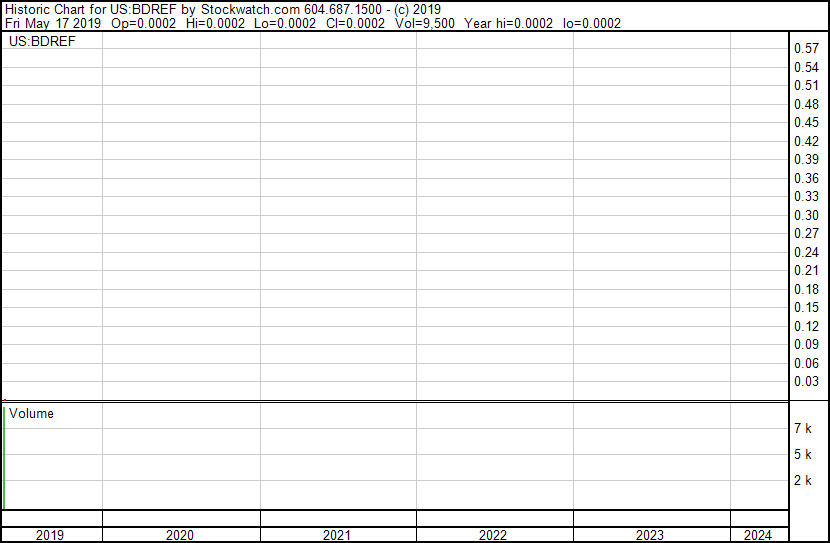Click the 0.39 price axis label
Viewport: 830px width, 543px height.
coord(806,159)
